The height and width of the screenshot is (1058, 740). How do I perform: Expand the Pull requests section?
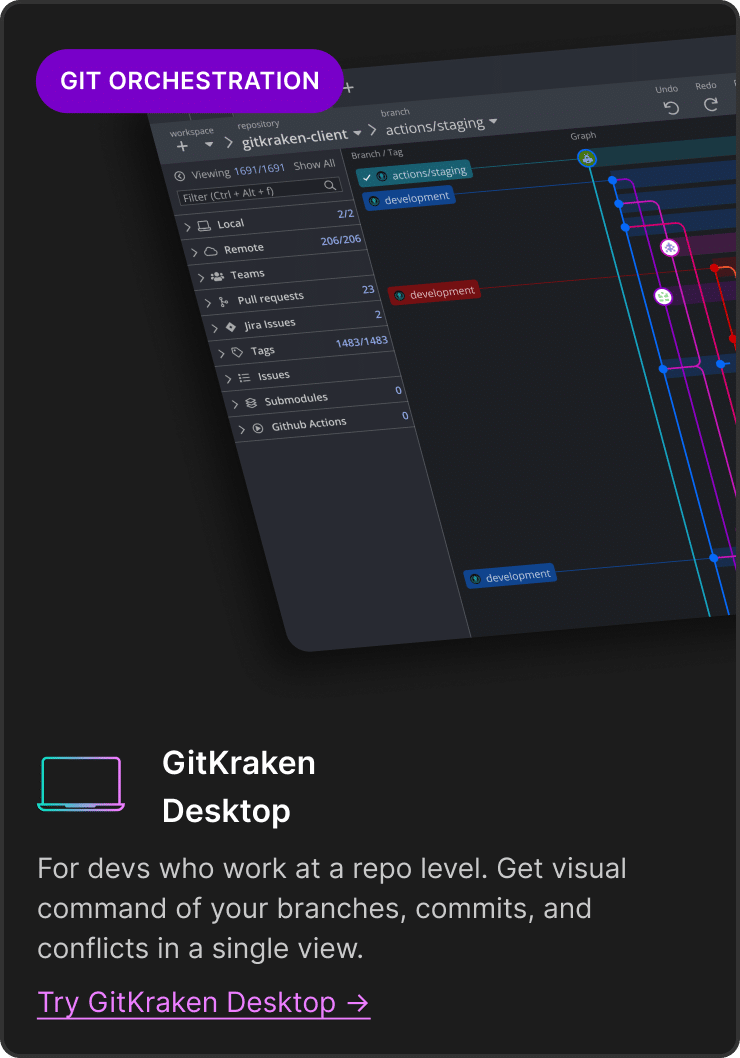point(208,303)
